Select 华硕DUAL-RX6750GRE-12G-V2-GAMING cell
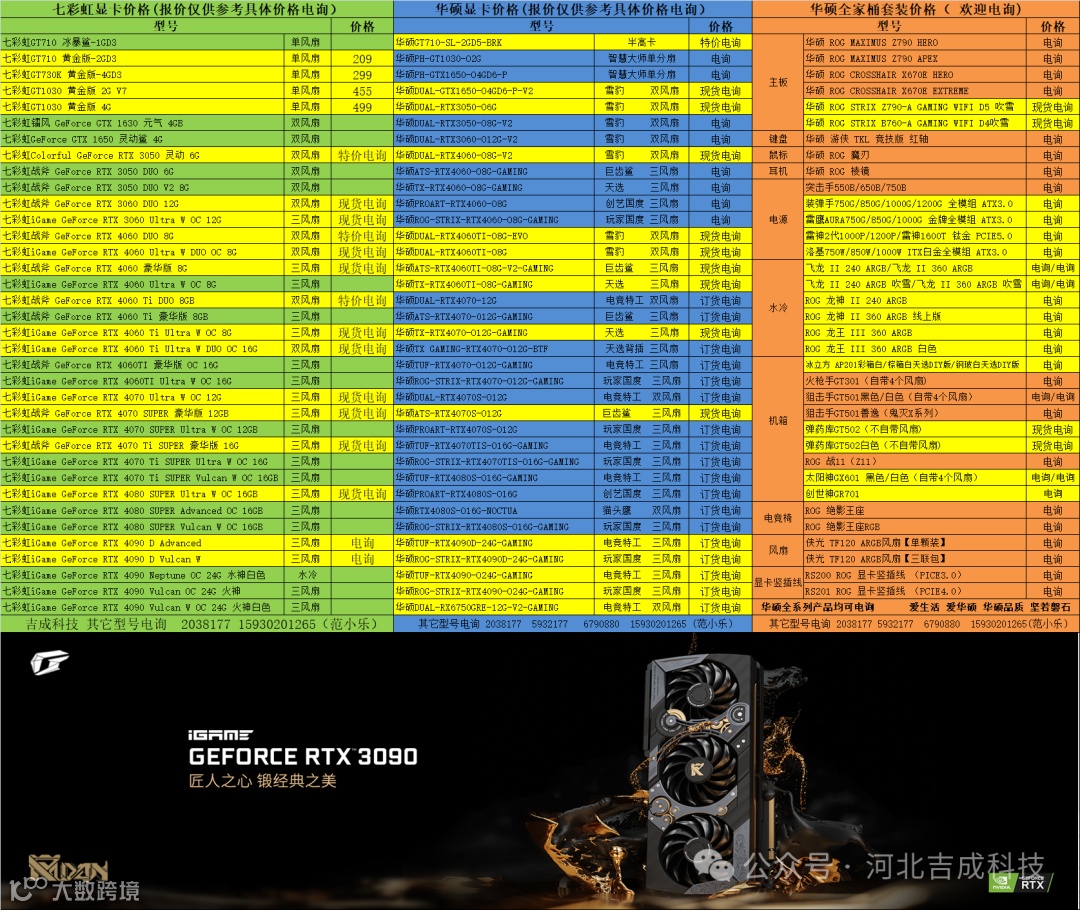The height and width of the screenshot is (910, 1080). tap(495, 608)
